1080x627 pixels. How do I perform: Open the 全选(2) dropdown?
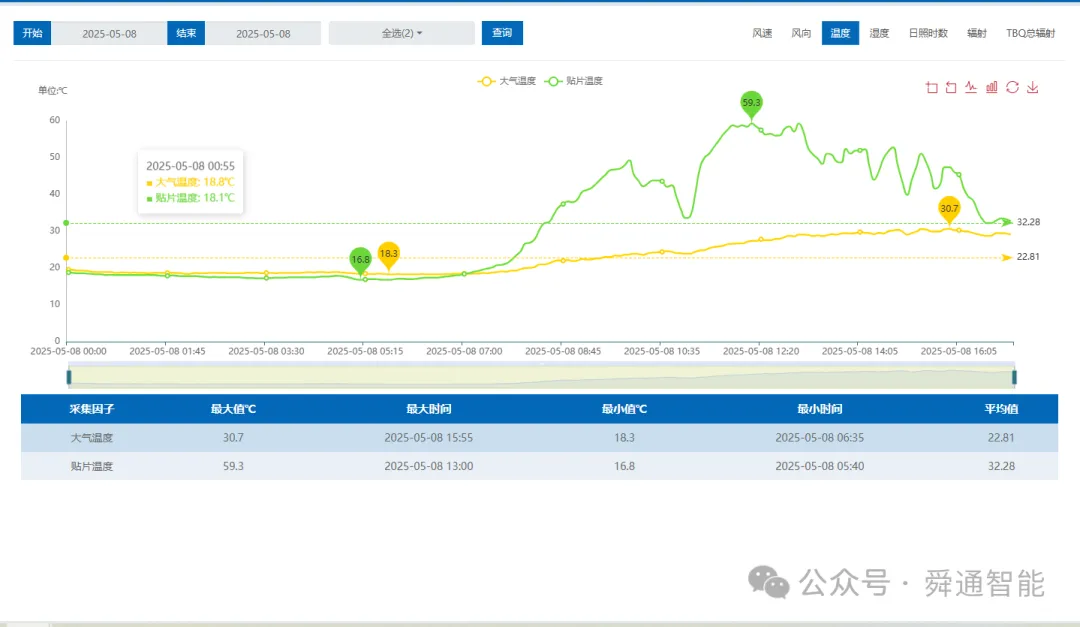click(402, 33)
